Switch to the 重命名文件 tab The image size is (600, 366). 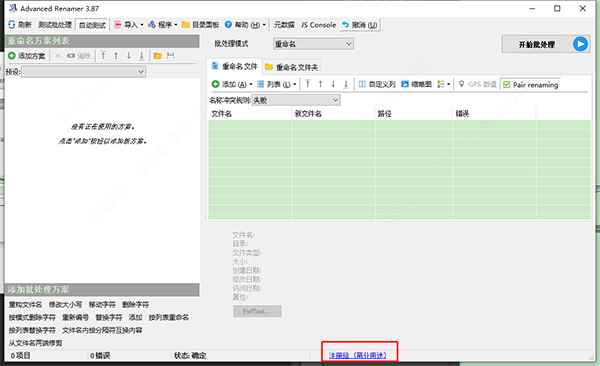click(234, 66)
